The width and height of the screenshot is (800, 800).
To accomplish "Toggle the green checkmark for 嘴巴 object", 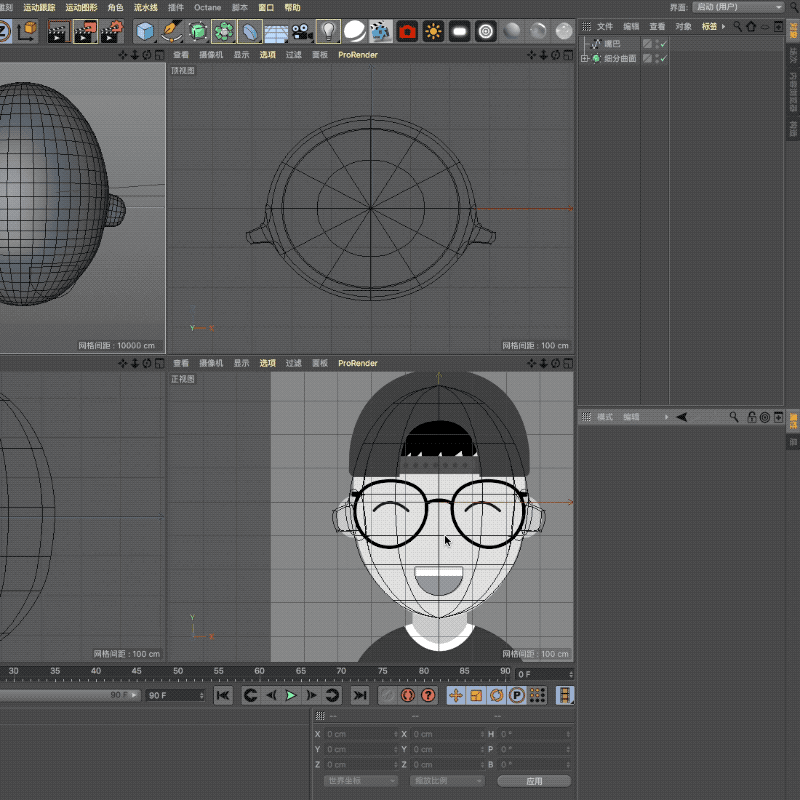I will point(662,44).
